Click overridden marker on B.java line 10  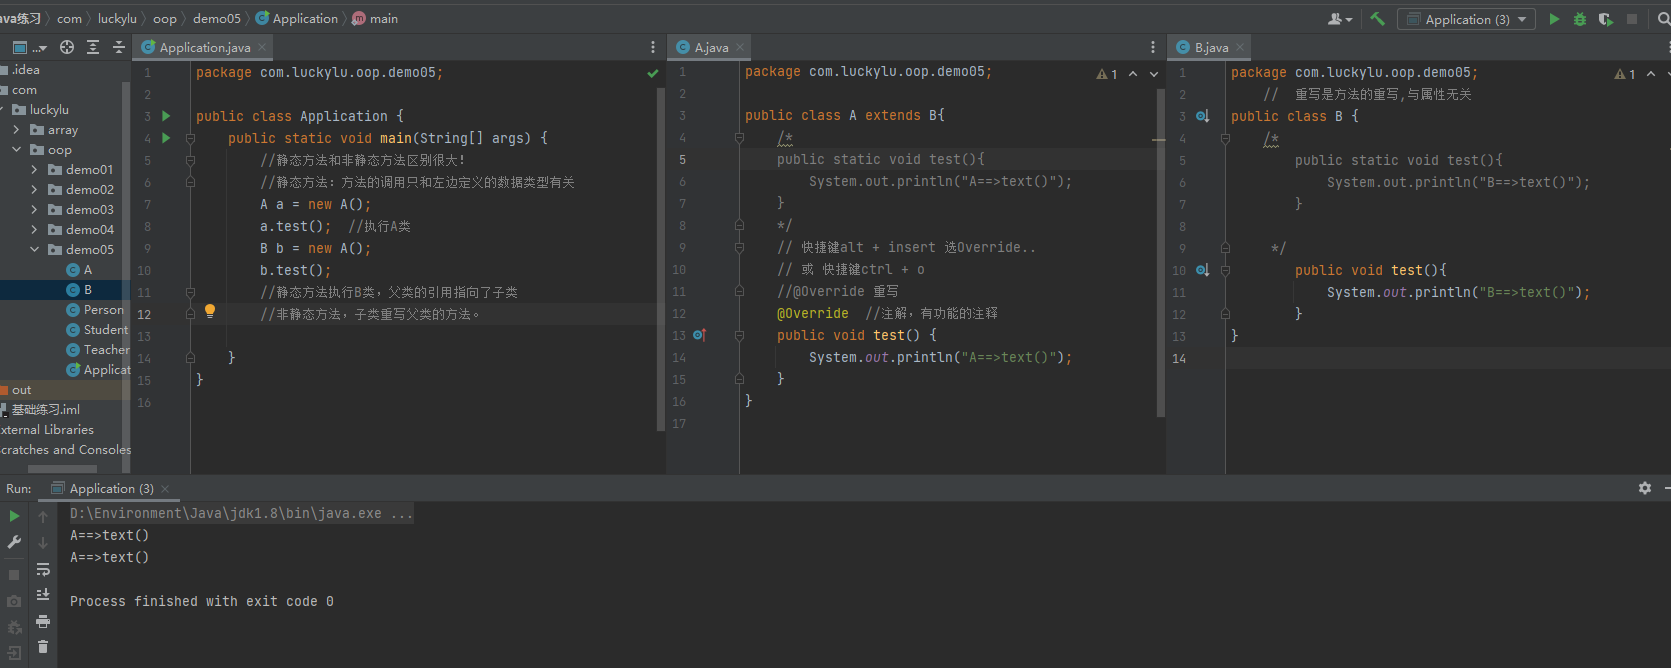[1203, 270]
